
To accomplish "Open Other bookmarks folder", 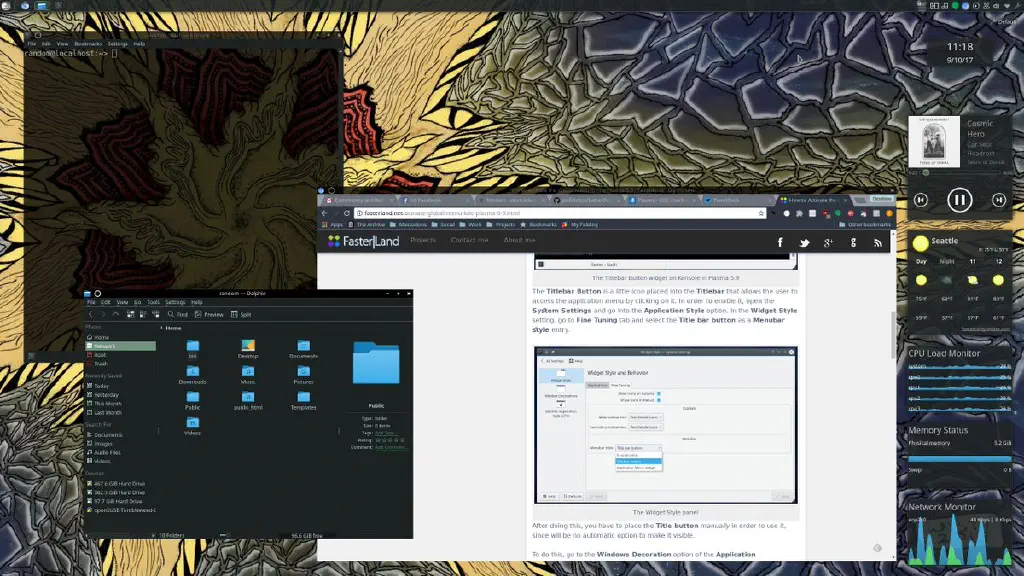I will pos(865,225).
